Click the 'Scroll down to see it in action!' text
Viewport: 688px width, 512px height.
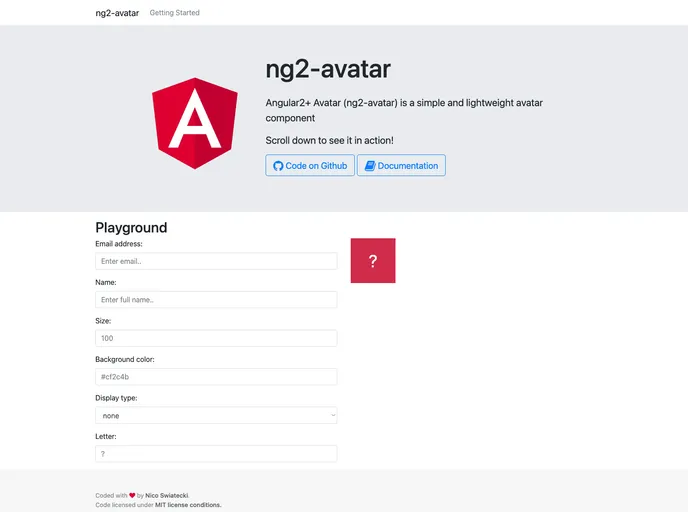[x=330, y=140]
